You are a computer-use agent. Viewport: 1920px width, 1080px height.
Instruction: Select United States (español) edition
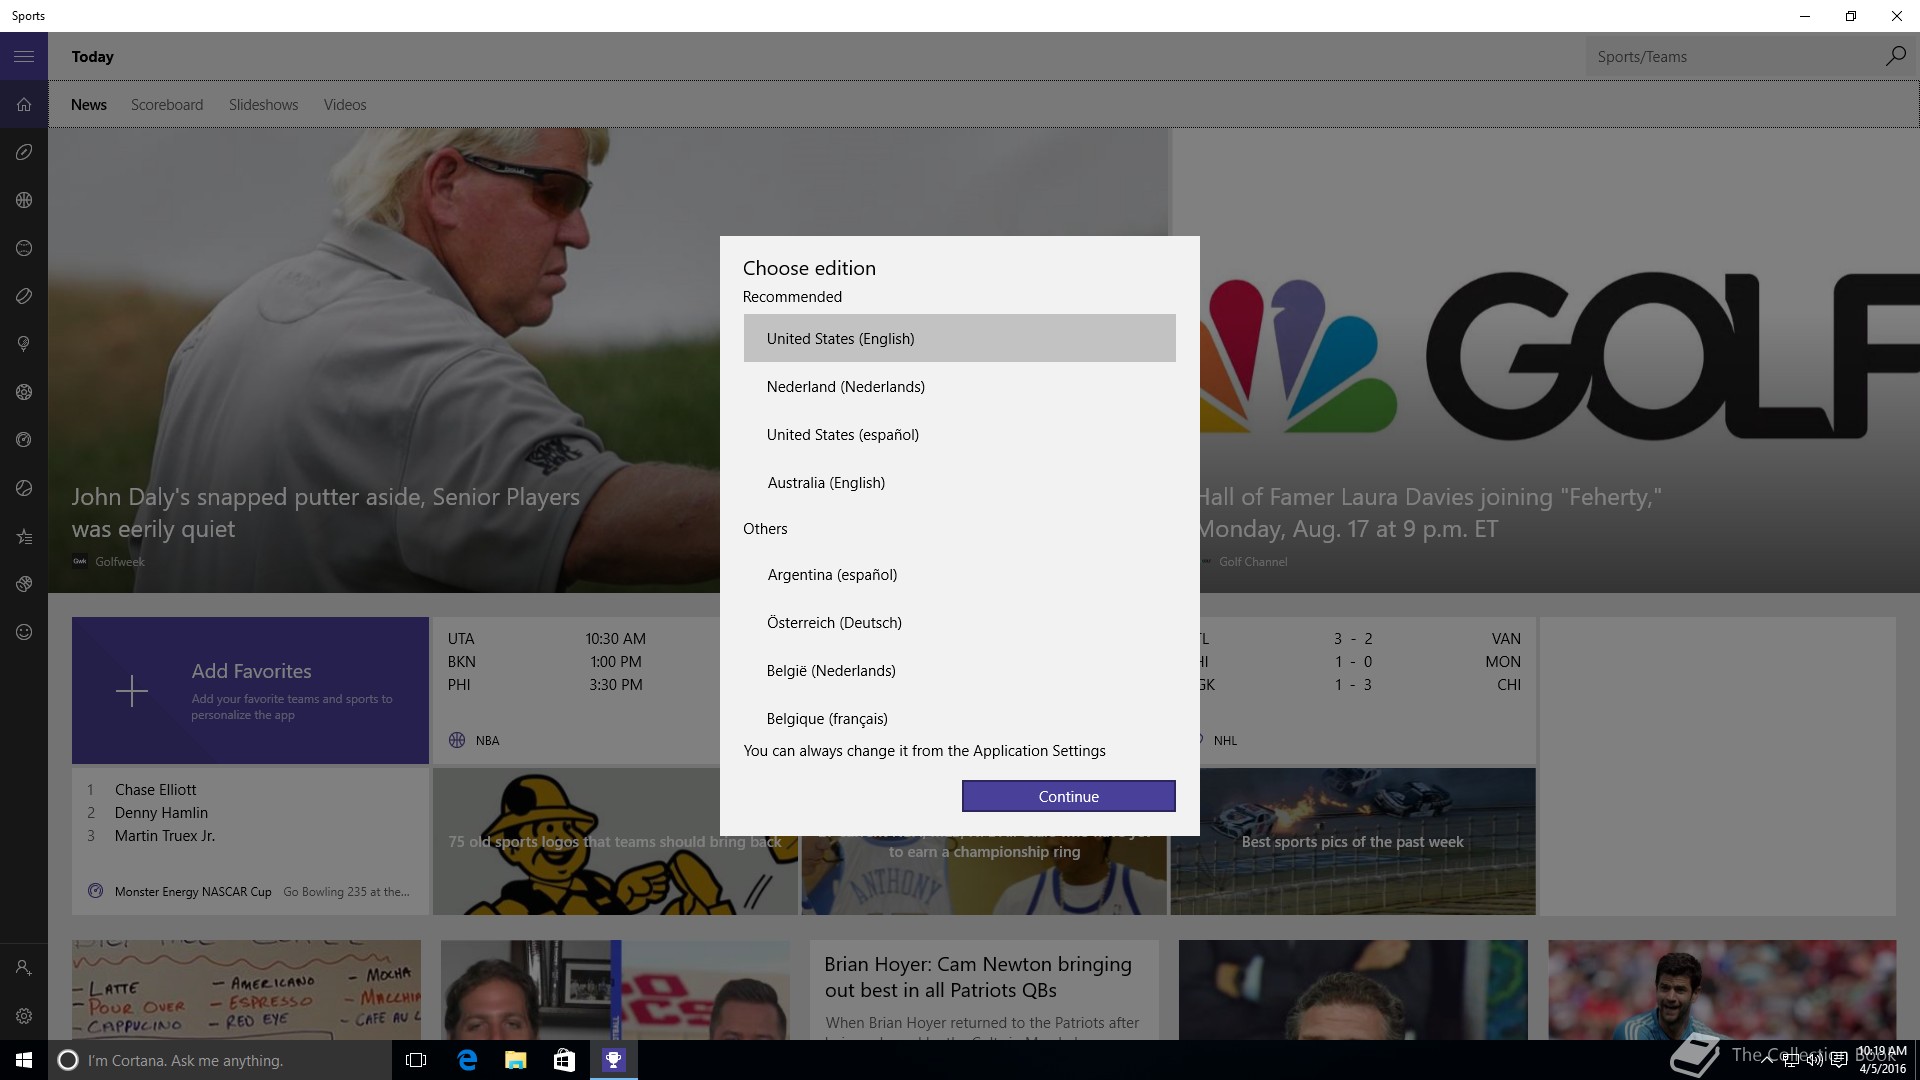coord(959,434)
